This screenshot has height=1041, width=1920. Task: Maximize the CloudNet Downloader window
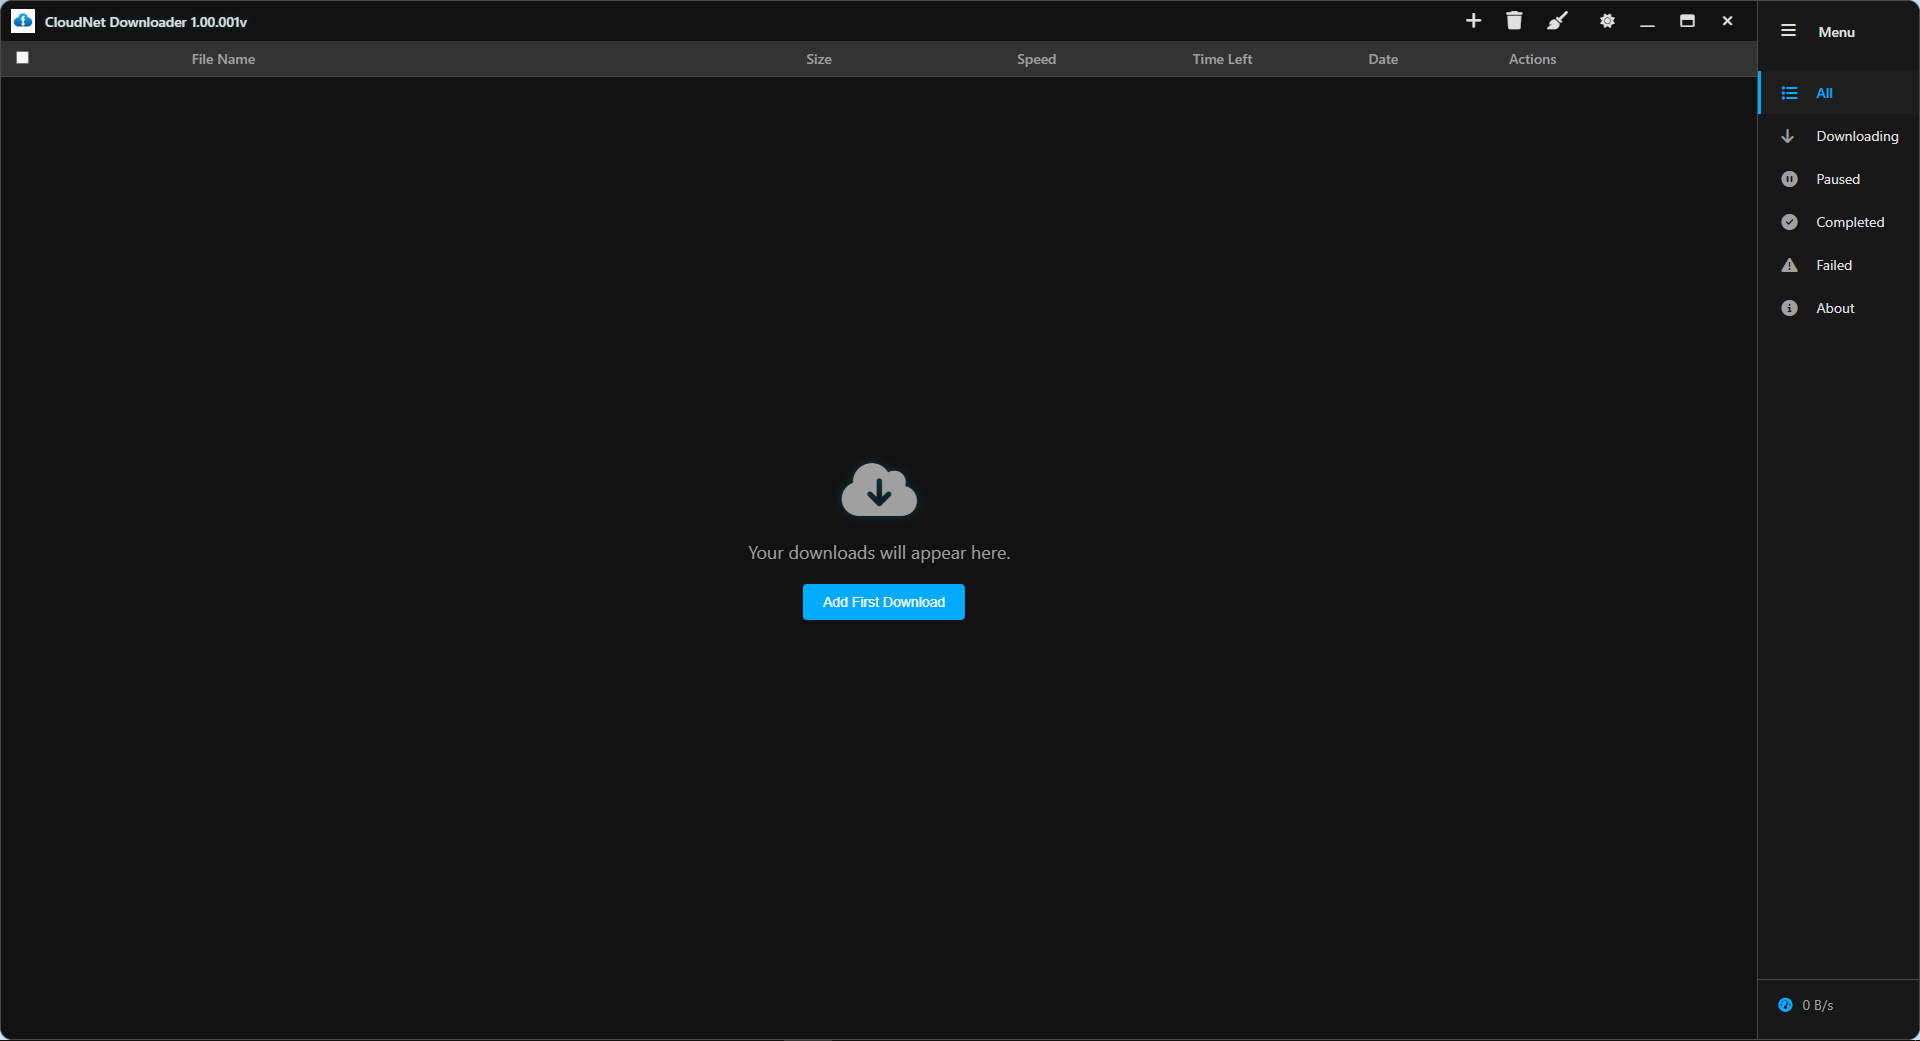click(1687, 21)
